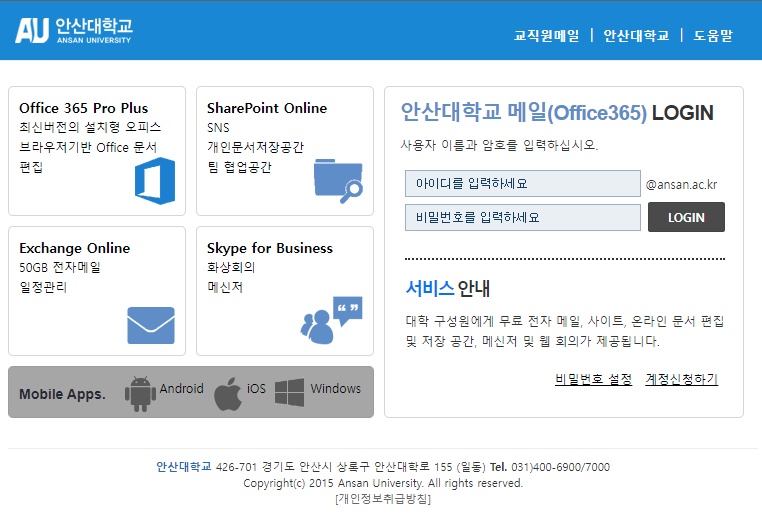The height and width of the screenshot is (514, 762).
Task: Click the 최신버전의 설치형 오피스 text
Action: (x=90, y=127)
